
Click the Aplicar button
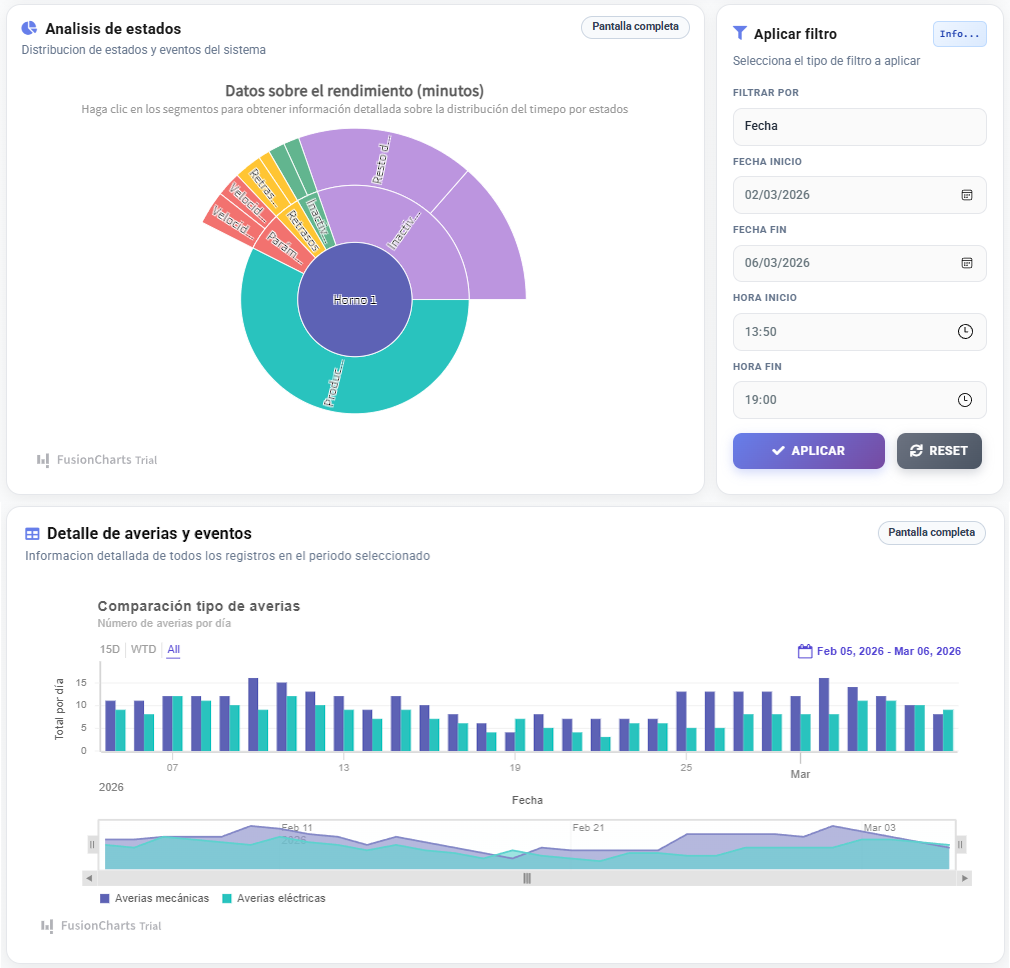(x=808, y=451)
